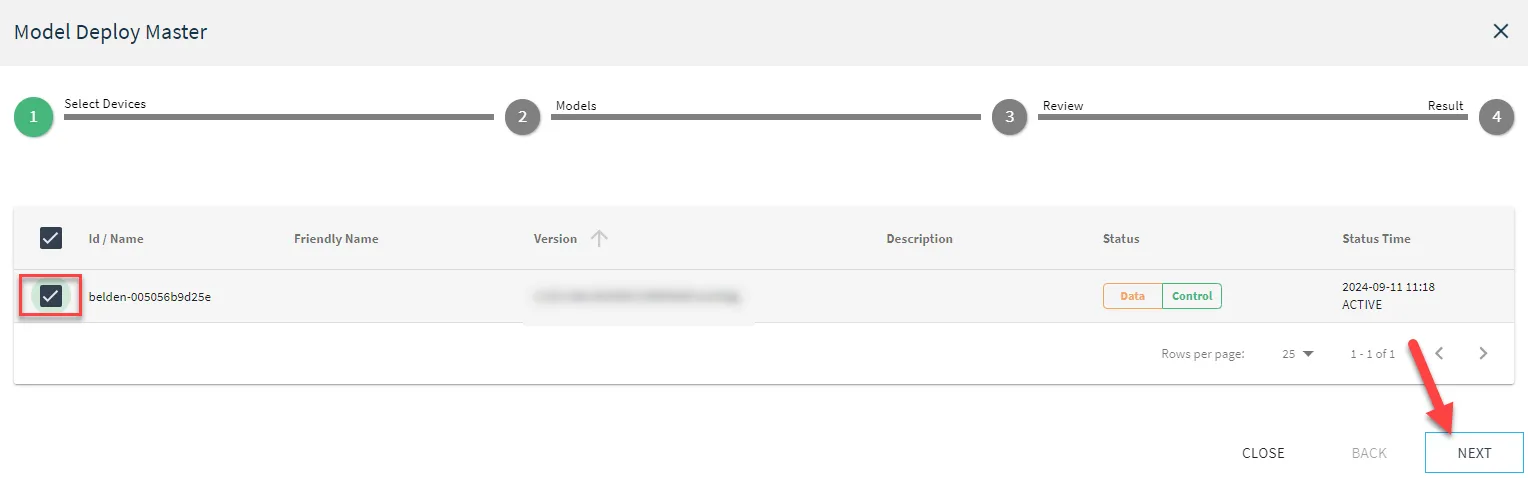Select the belden-005056b9d25e device name

pos(150,296)
